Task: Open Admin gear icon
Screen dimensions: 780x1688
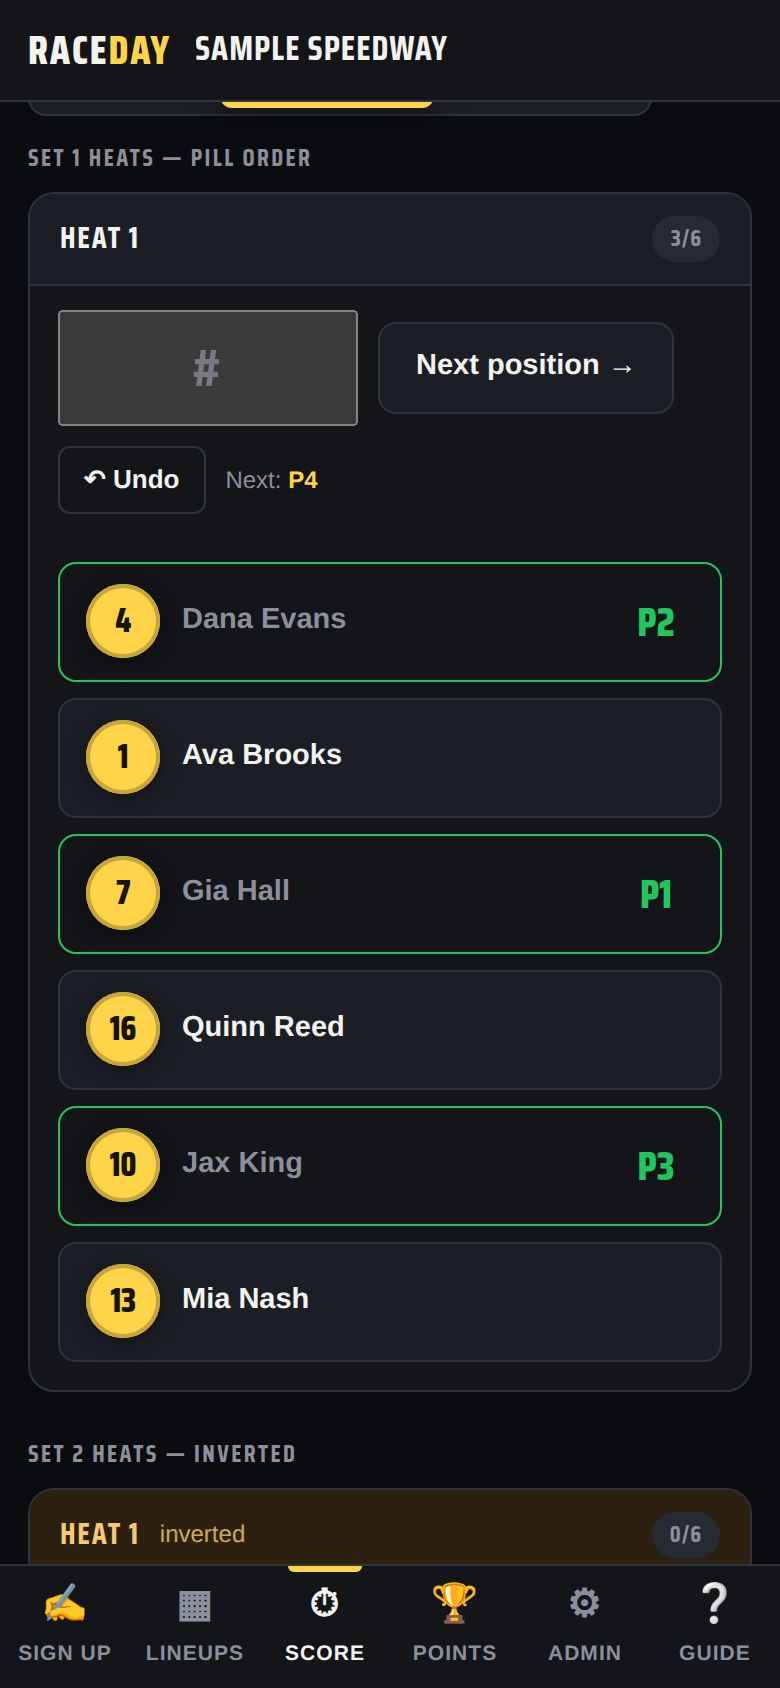Action: 584,1604
